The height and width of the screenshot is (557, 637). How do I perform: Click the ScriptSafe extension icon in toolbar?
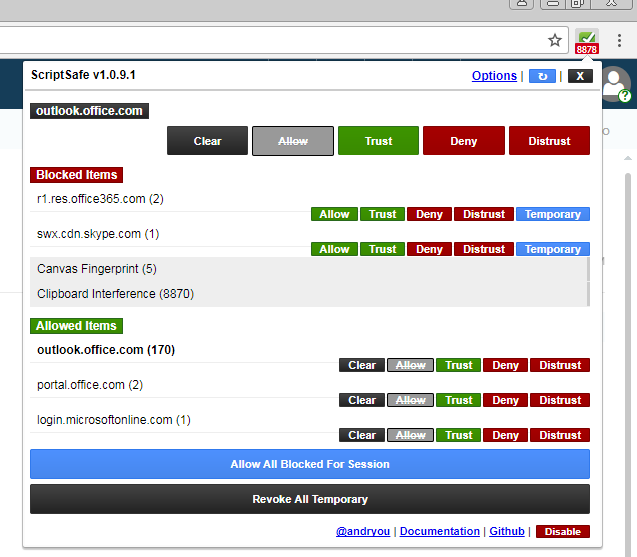[x=587, y=41]
